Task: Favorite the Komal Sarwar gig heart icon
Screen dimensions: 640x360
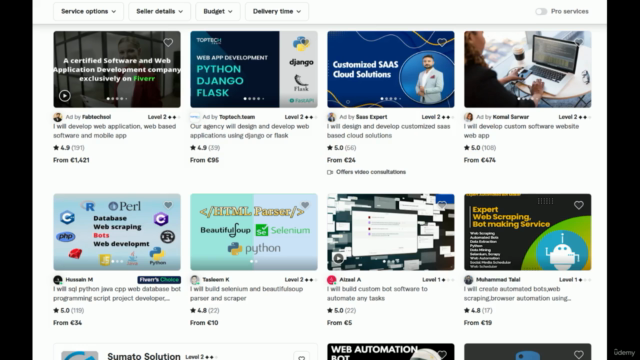Action: [x=579, y=42]
